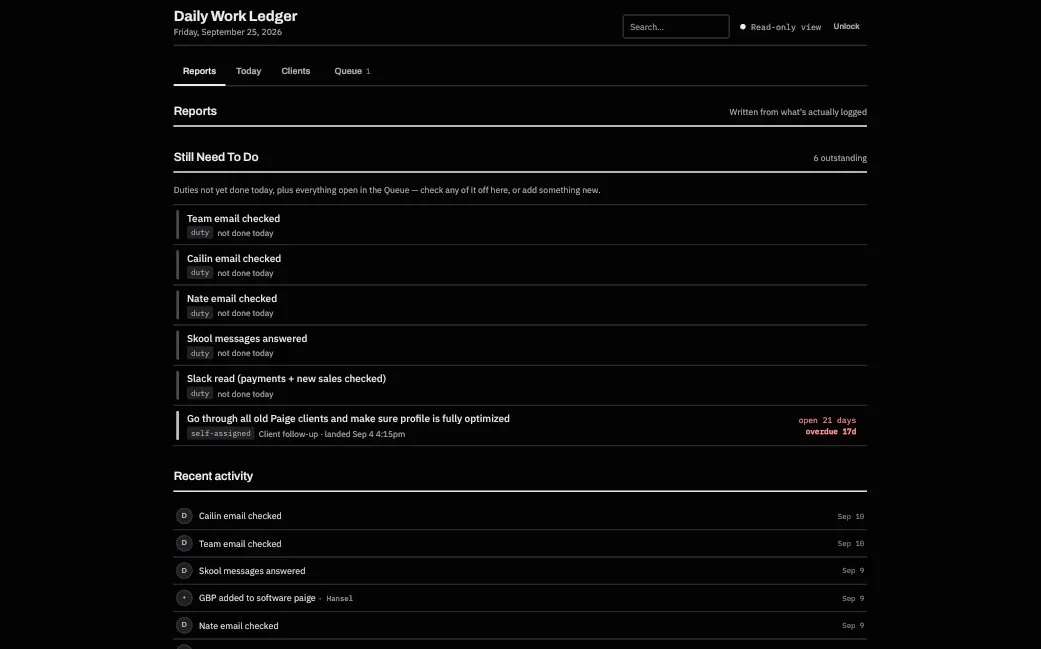Click the Unlock button
Image resolution: width=1041 pixels, height=649 pixels.
click(x=846, y=27)
